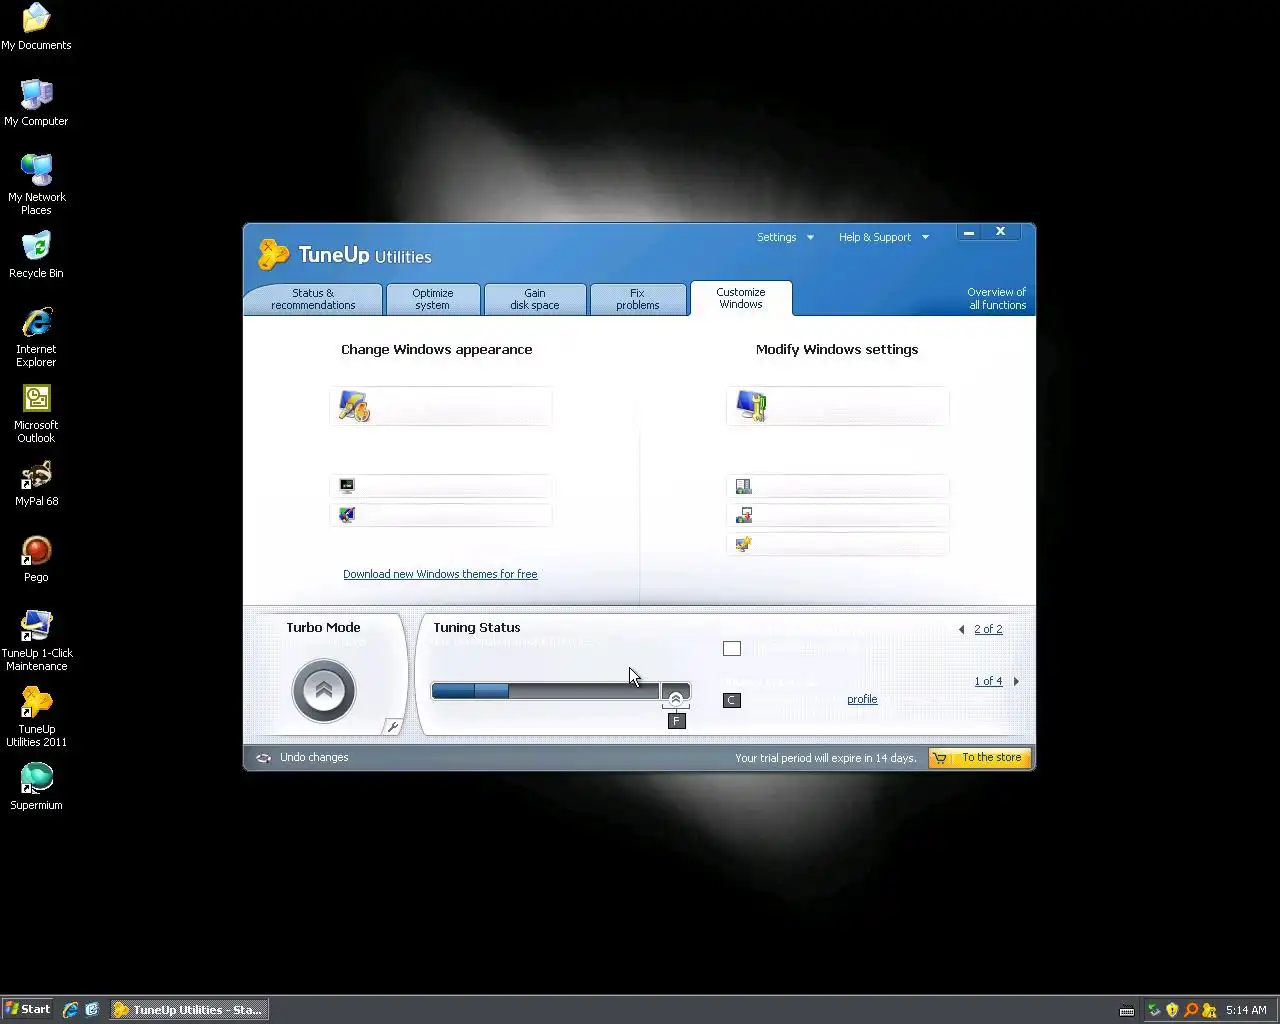This screenshot has height=1024, width=1280.
Task: Open Turbo Mode wrench settings icon
Action: click(393, 727)
